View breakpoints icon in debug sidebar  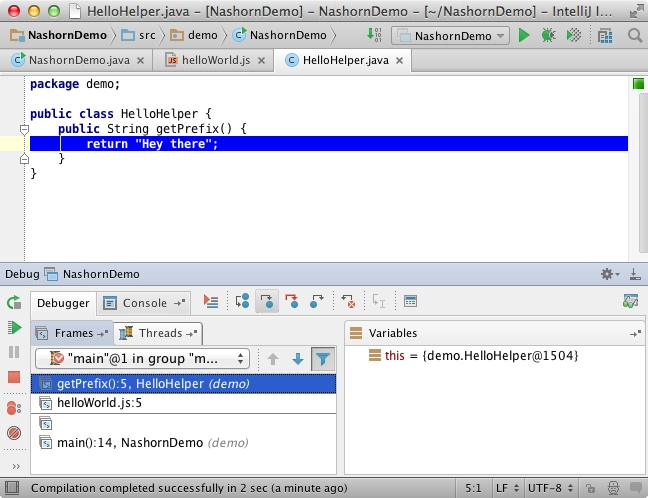pyautogui.click(x=14, y=408)
